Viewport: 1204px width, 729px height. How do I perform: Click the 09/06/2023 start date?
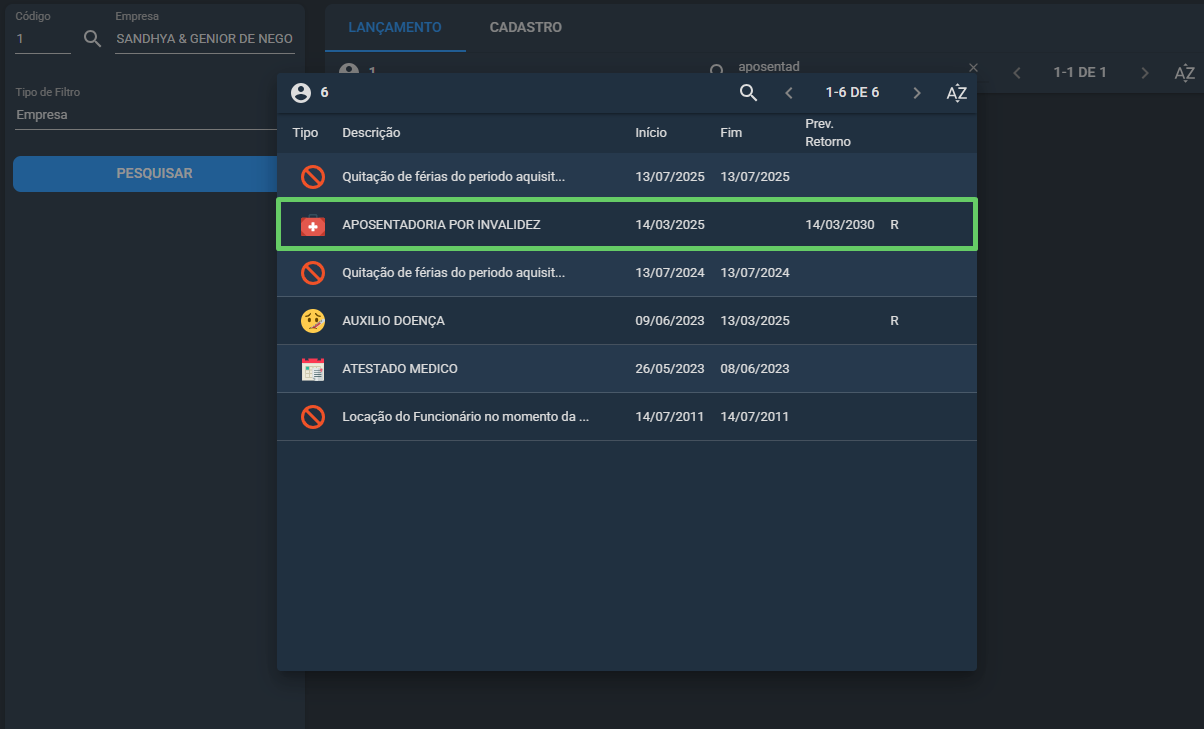[670, 321]
